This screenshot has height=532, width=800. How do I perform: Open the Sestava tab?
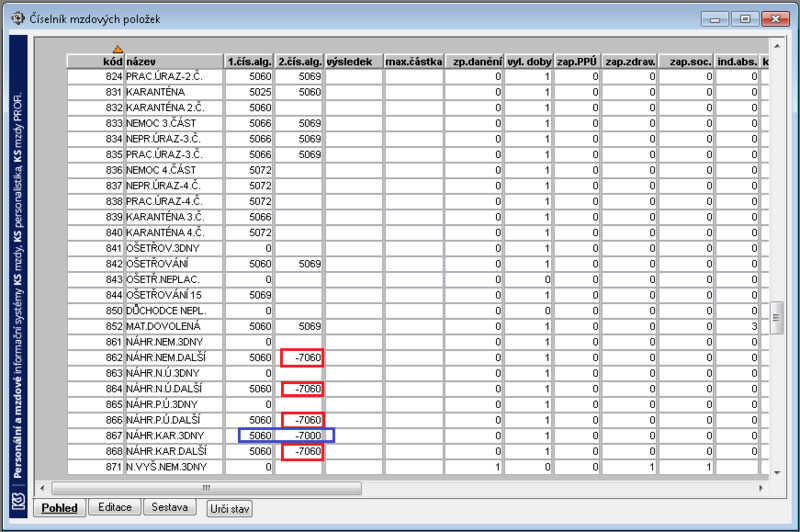[169, 507]
